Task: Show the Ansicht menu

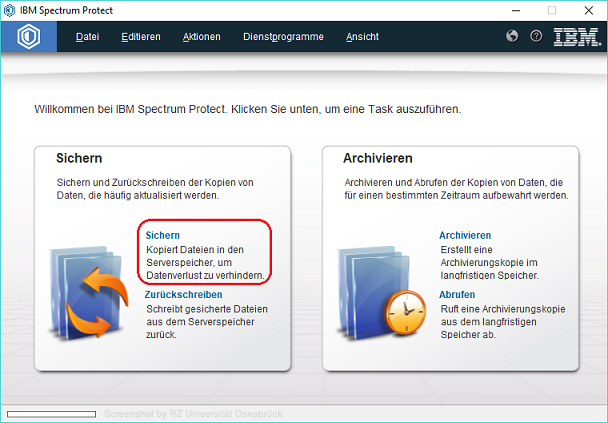Action: (x=362, y=37)
